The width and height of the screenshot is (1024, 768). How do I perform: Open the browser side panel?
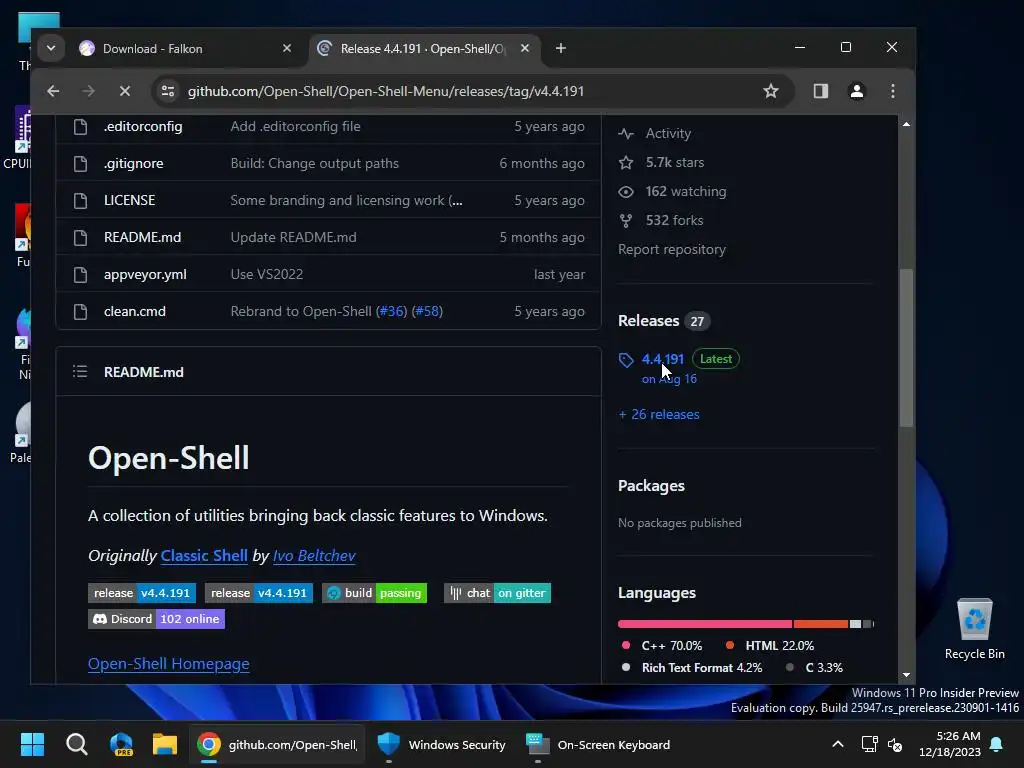[x=821, y=91]
